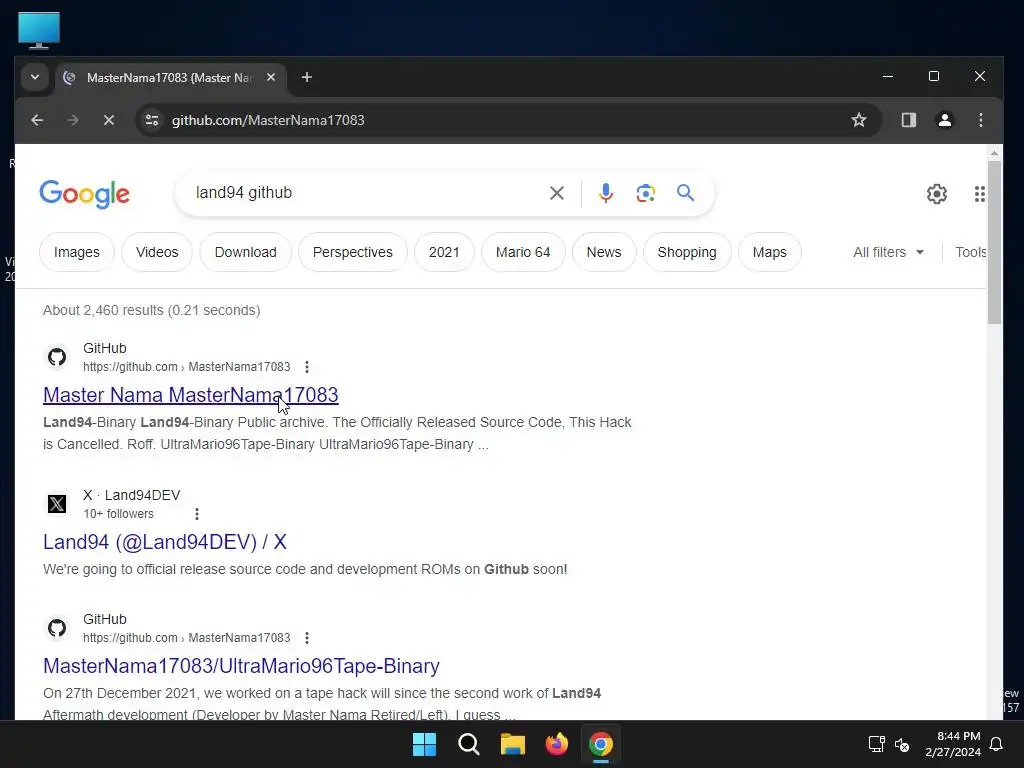Open options for UltraMario96Tape-Binary result
Image resolution: width=1024 pixels, height=768 pixels.
pos(307,638)
